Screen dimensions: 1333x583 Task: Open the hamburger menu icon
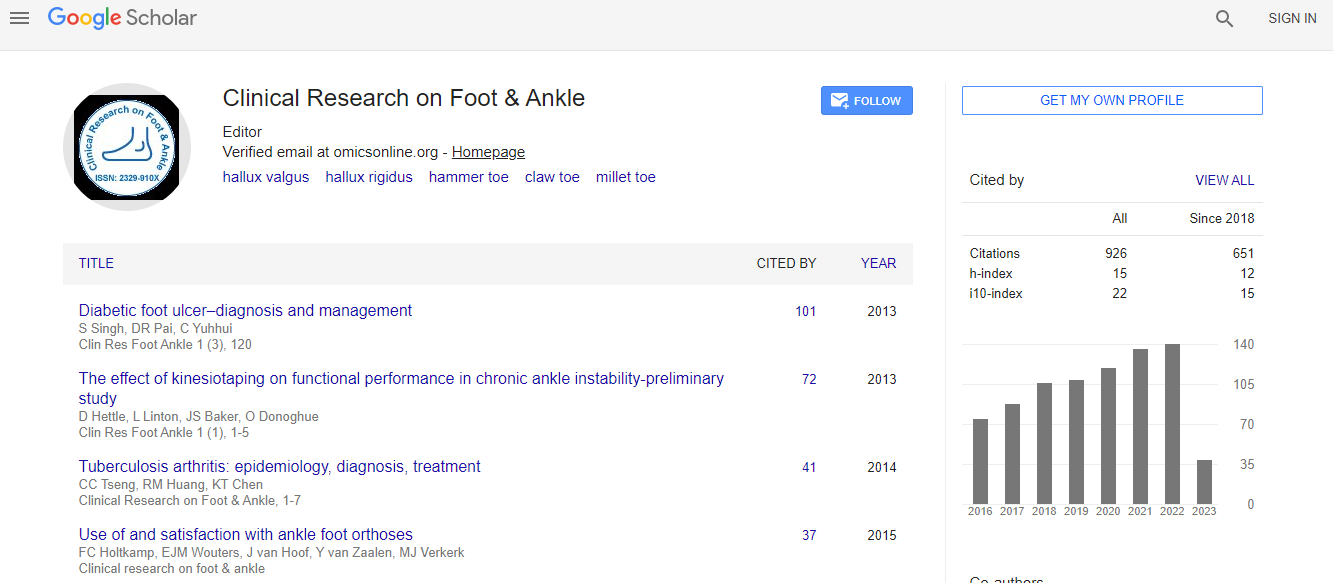pyautogui.click(x=19, y=18)
